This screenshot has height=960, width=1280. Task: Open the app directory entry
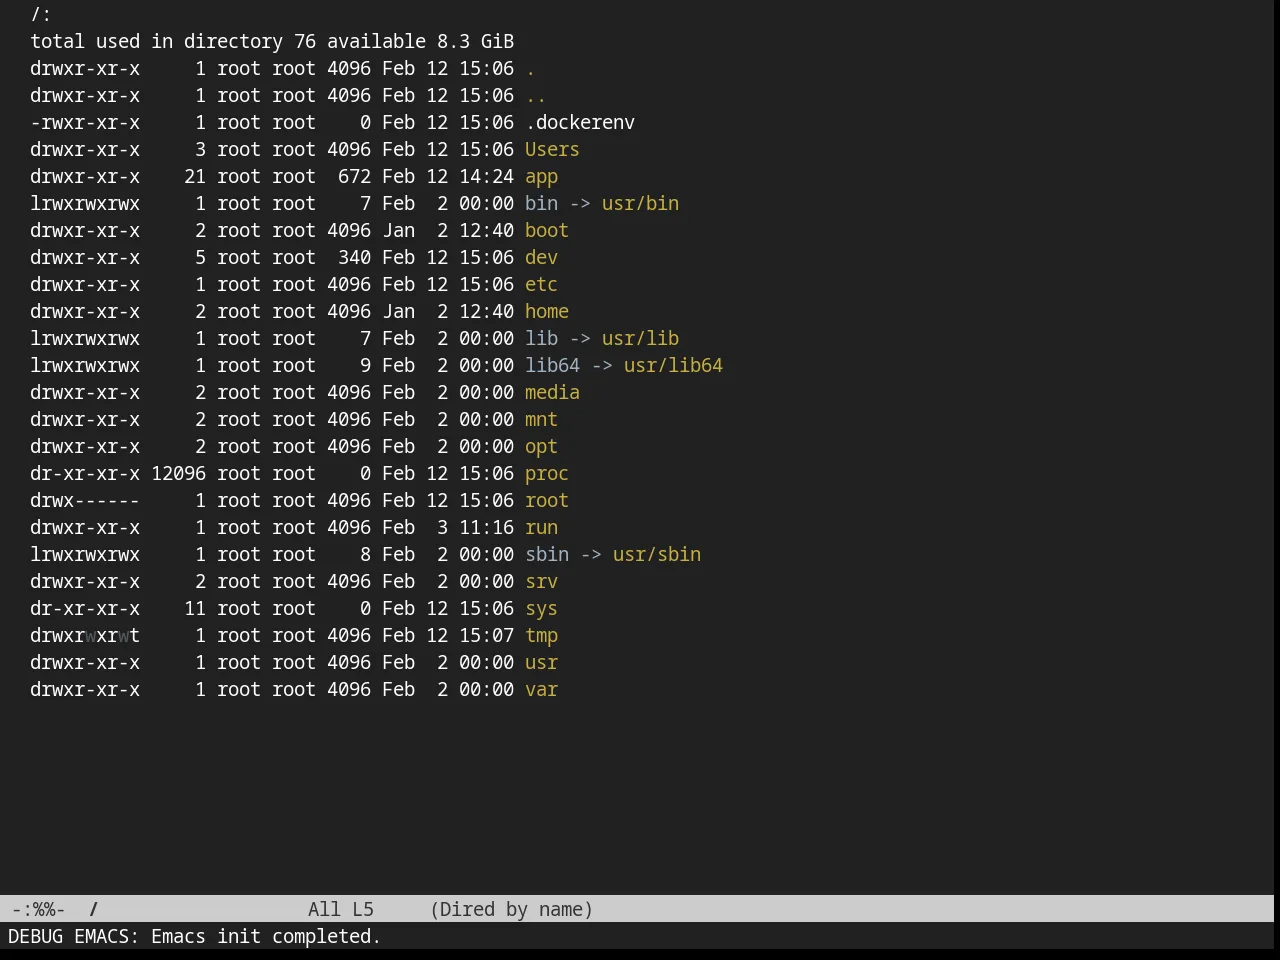tap(541, 176)
